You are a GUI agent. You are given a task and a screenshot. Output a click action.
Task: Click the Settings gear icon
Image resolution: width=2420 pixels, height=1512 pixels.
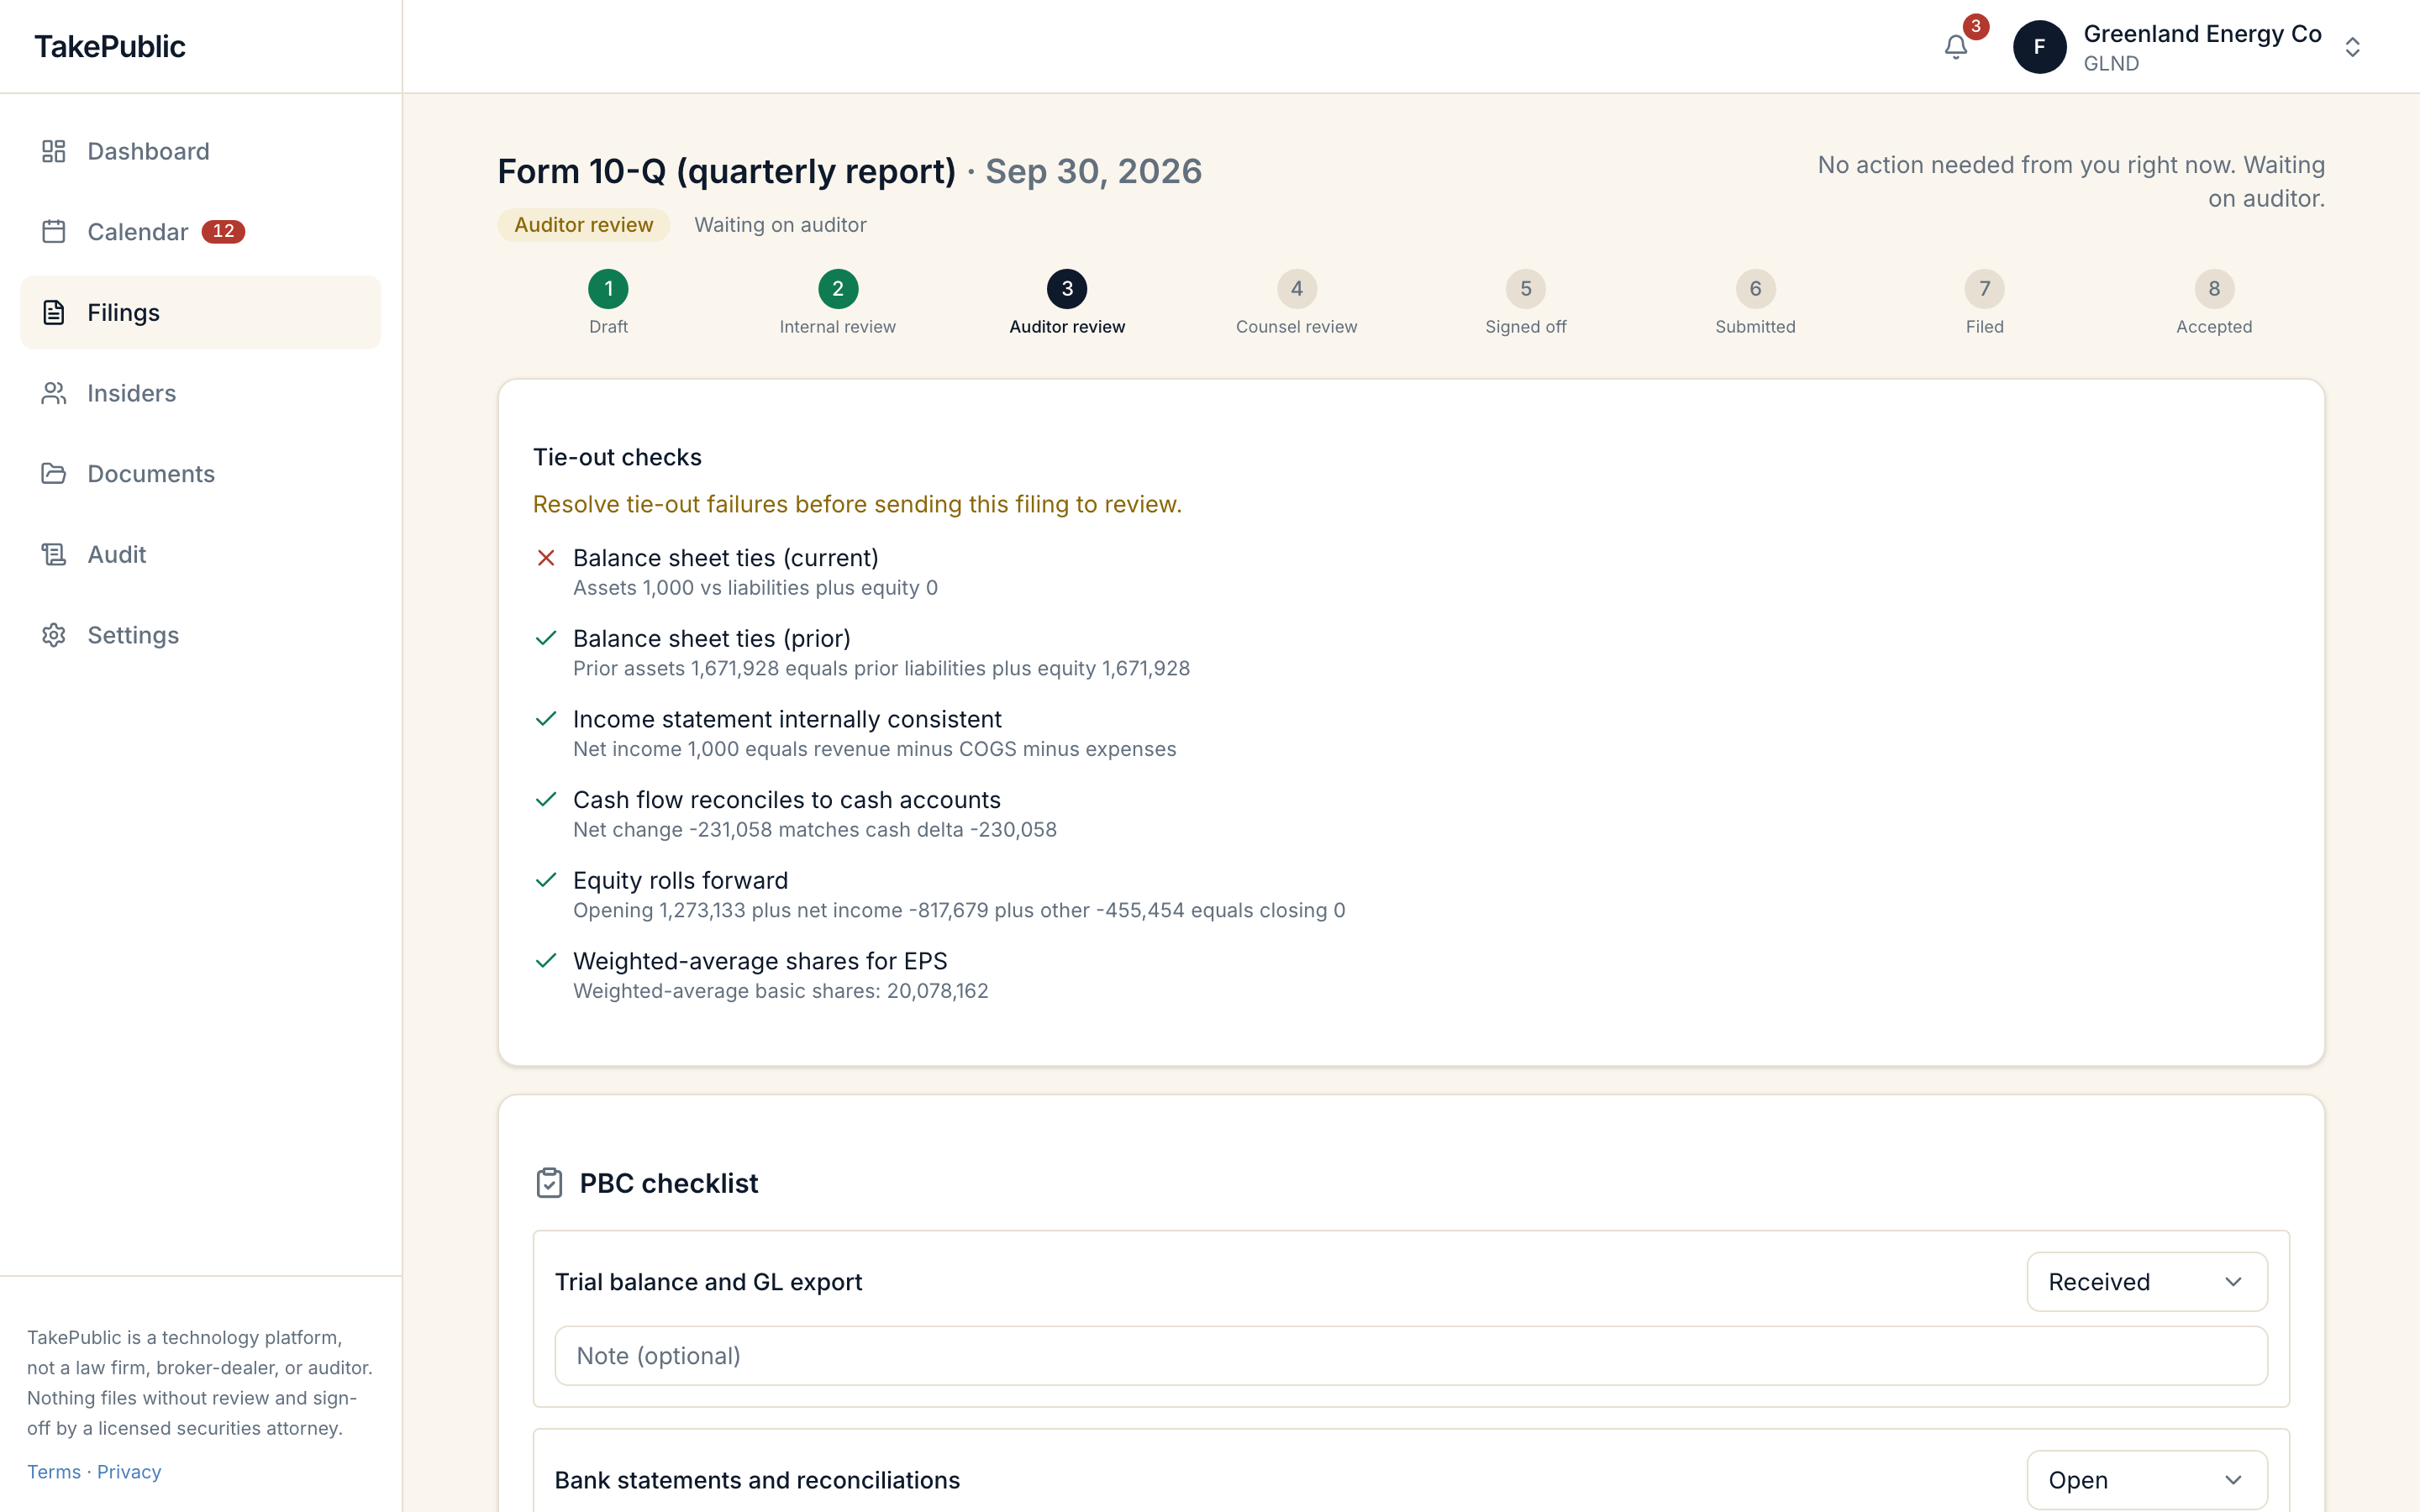(x=54, y=635)
